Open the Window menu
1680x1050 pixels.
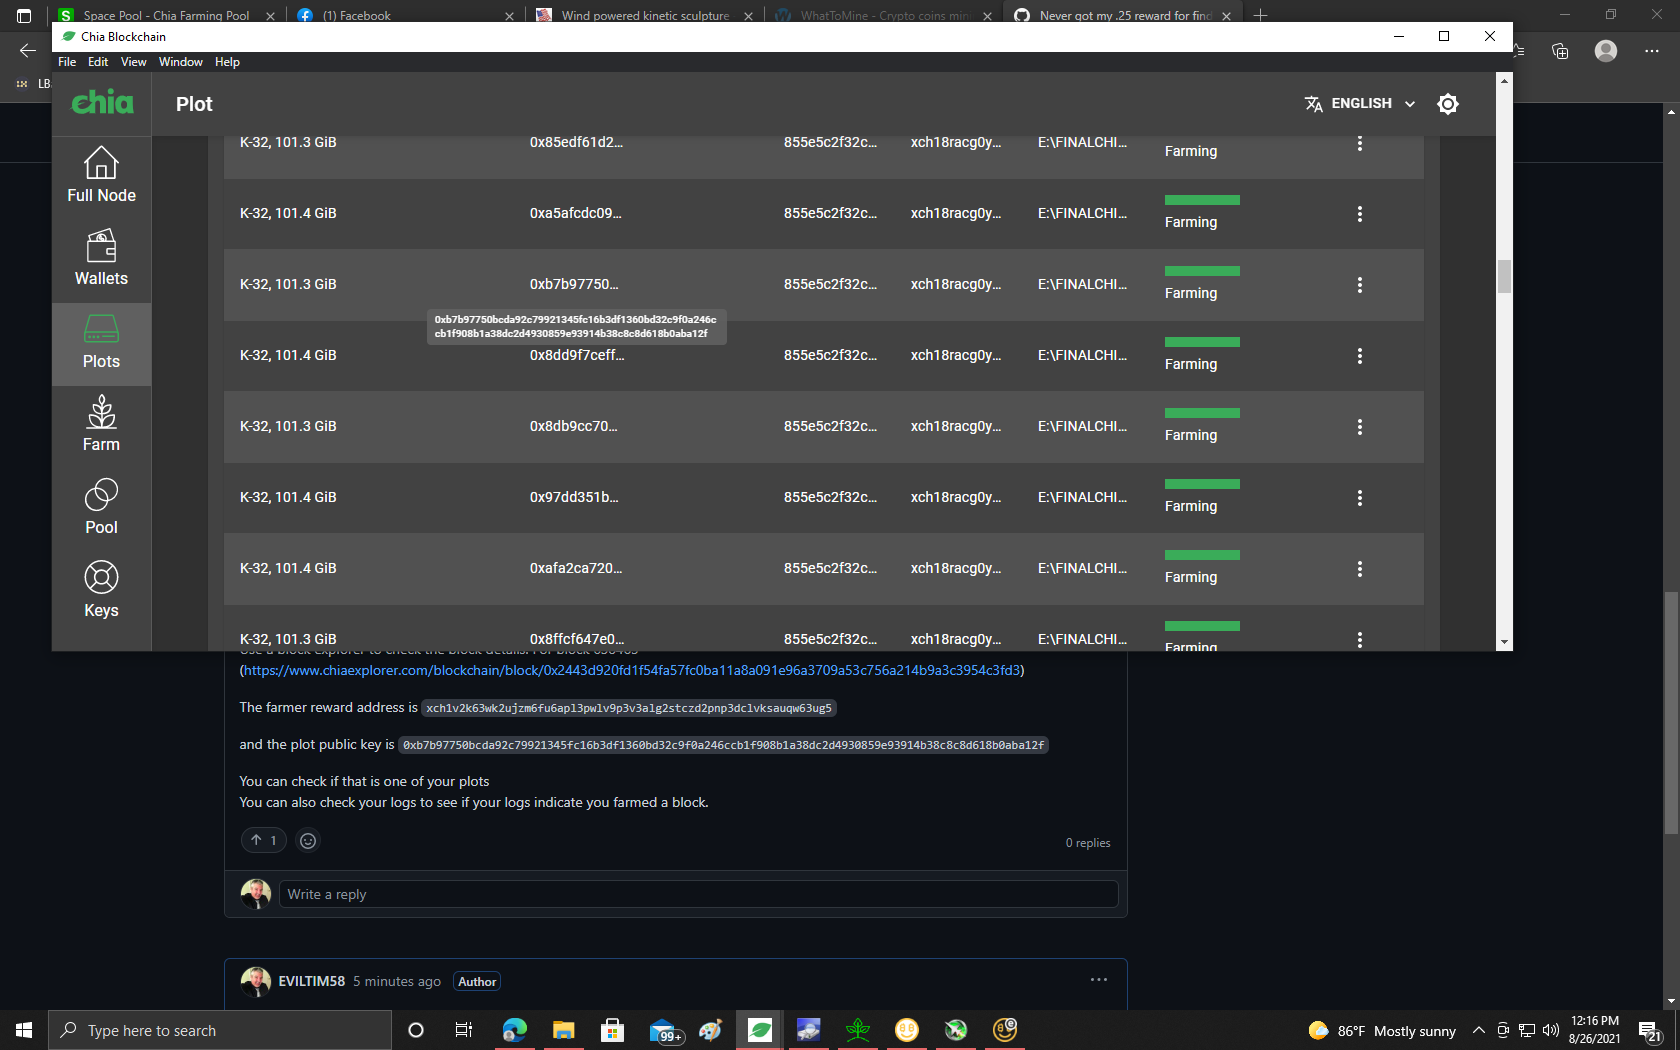(x=181, y=62)
